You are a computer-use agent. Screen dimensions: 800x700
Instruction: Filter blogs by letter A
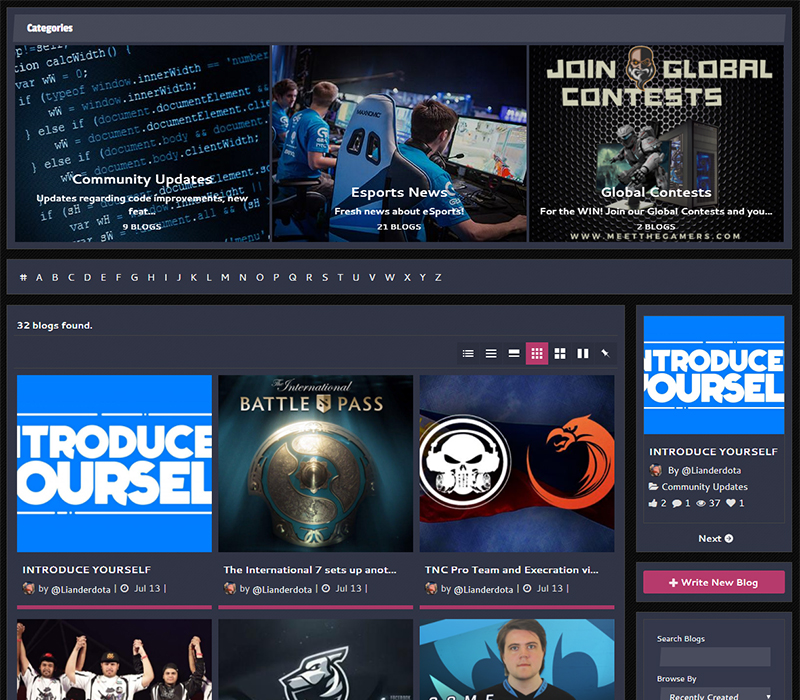click(x=39, y=277)
